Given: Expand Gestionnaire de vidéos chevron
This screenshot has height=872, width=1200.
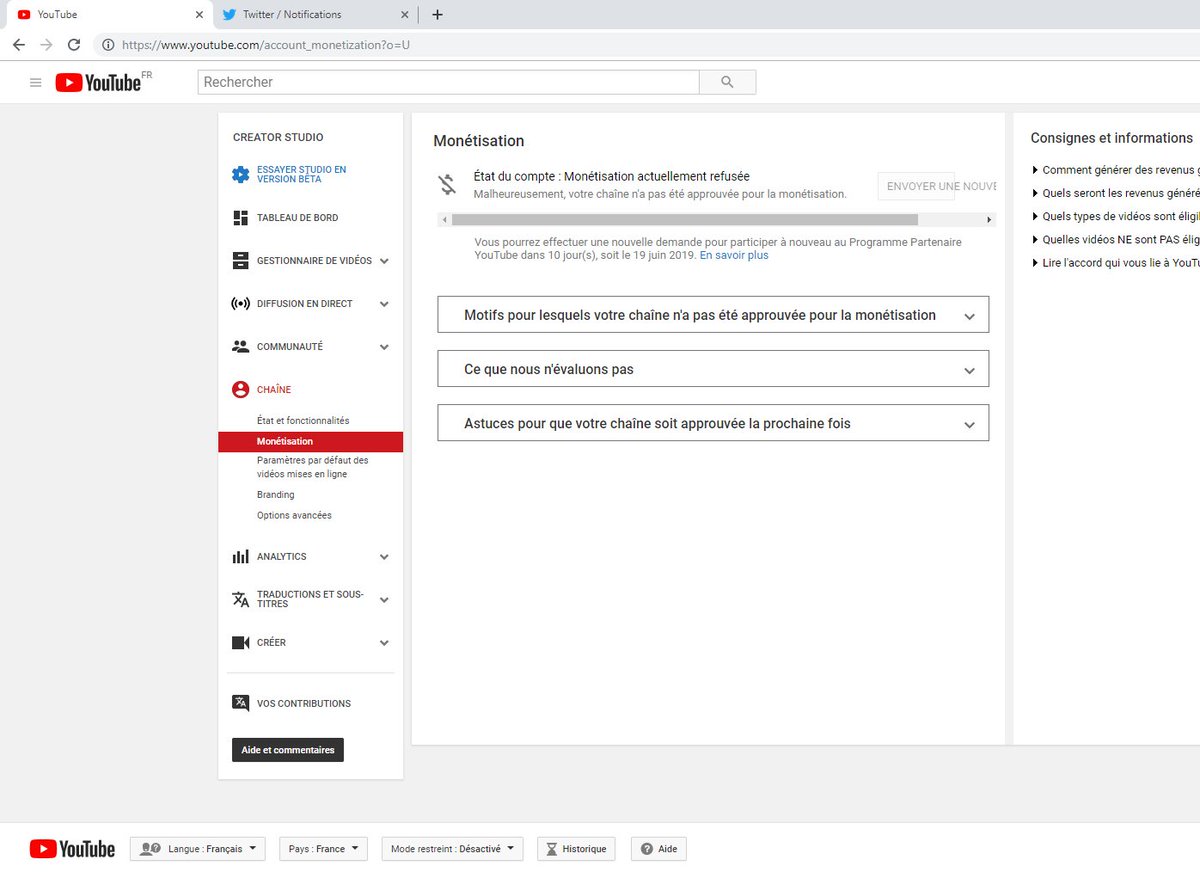Looking at the screenshot, I should pos(384,261).
